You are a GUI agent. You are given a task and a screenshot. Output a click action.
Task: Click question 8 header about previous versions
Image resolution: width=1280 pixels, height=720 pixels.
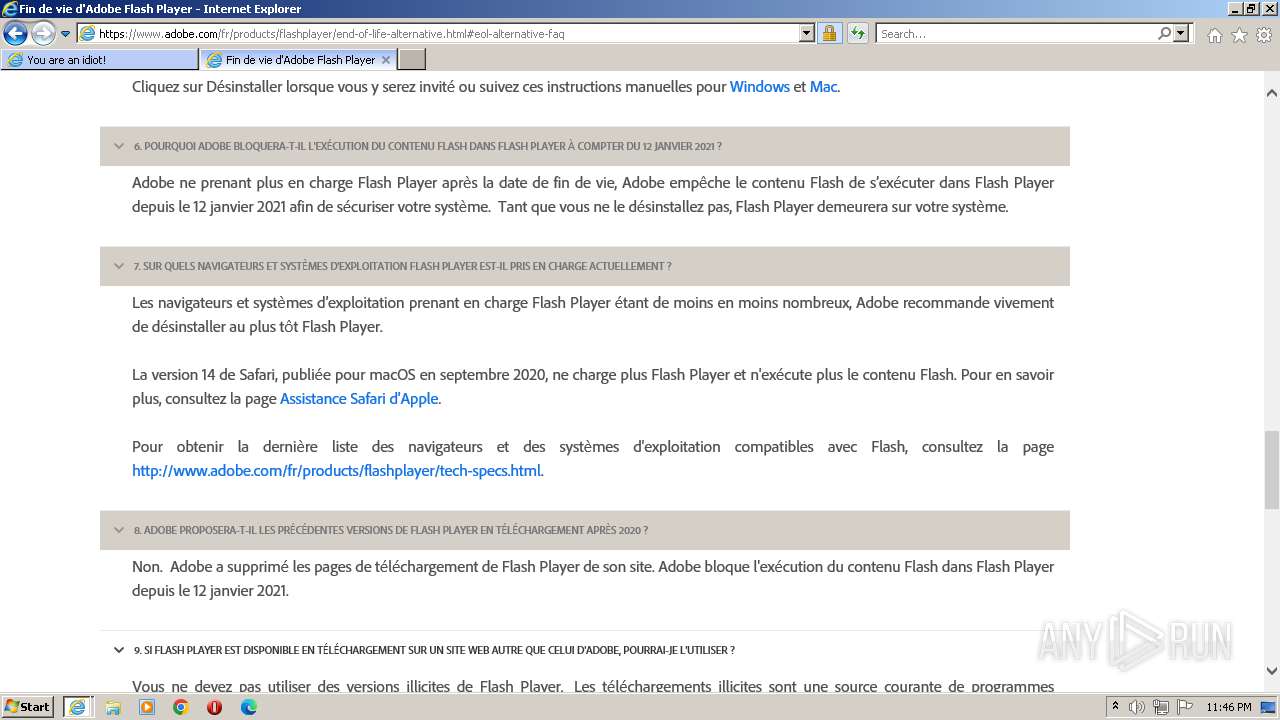(585, 530)
